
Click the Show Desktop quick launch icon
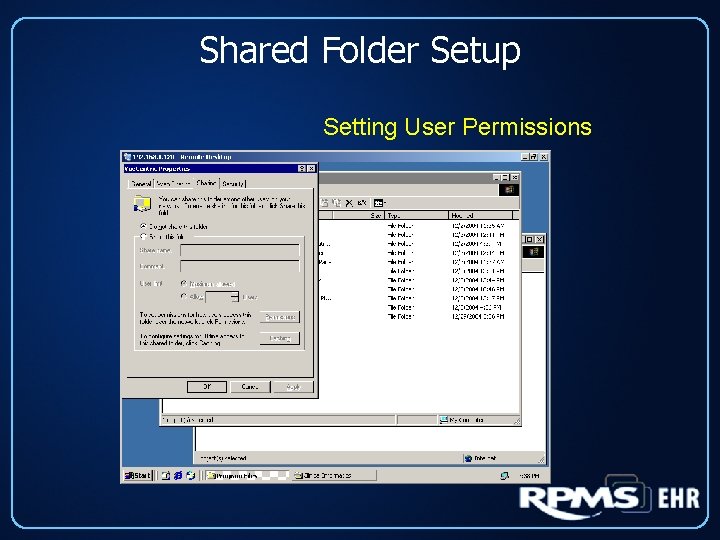(165, 476)
